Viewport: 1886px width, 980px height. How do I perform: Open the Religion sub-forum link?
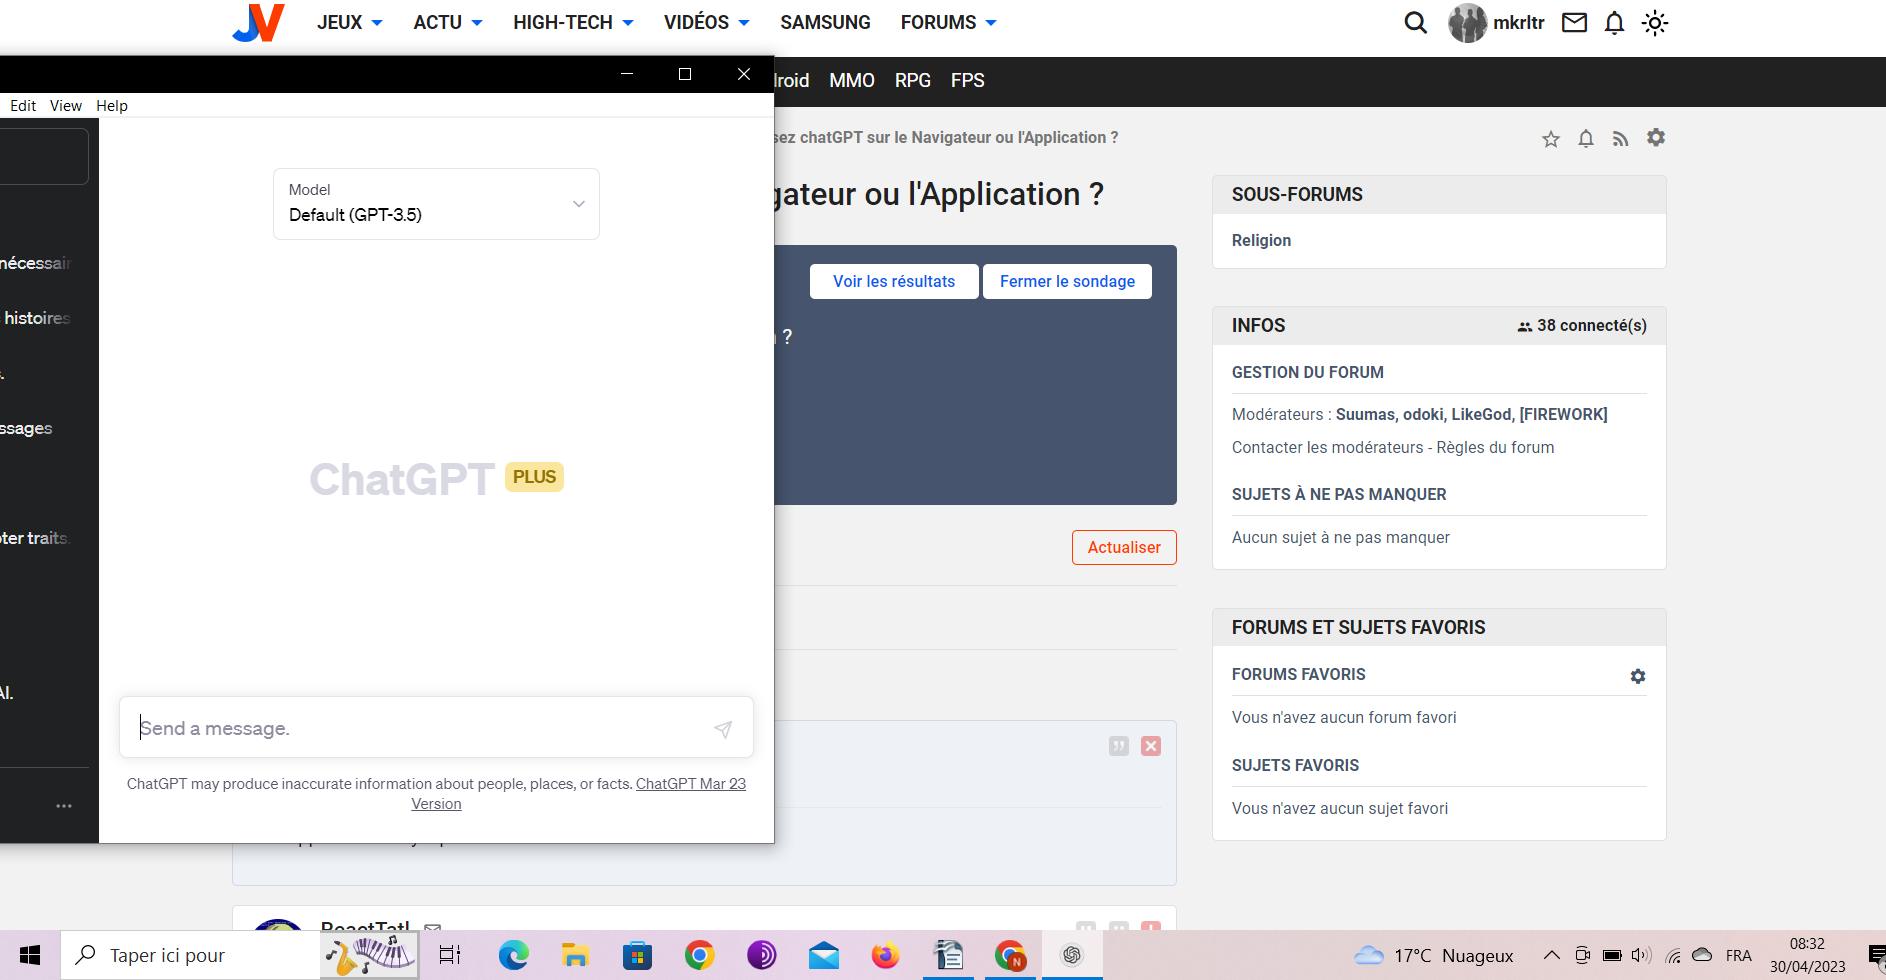pyautogui.click(x=1261, y=241)
